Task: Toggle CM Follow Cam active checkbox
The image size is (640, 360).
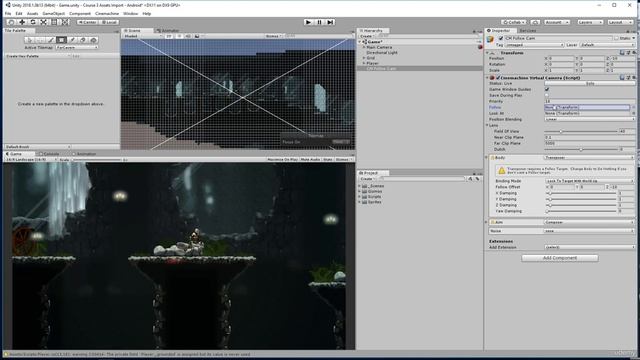Action: click(x=501, y=38)
